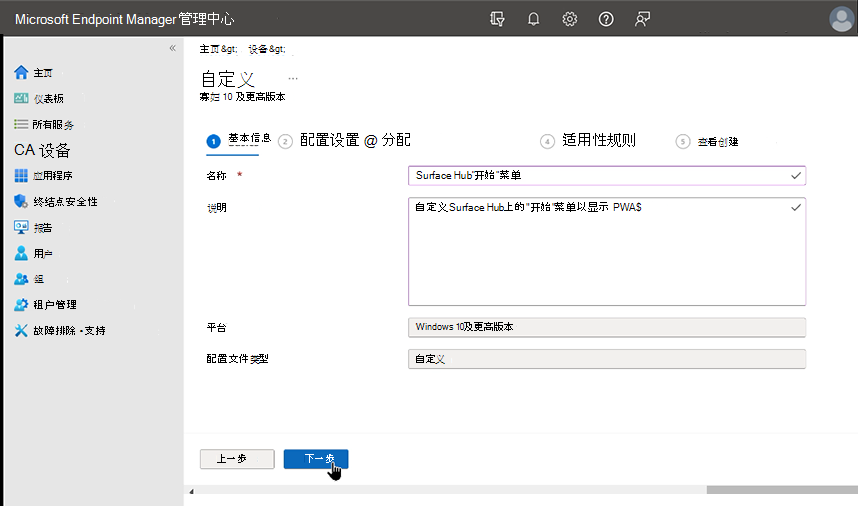Select 应用程序 grid icon in sidebar
The width and height of the screenshot is (858, 506).
pyautogui.click(x=22, y=176)
